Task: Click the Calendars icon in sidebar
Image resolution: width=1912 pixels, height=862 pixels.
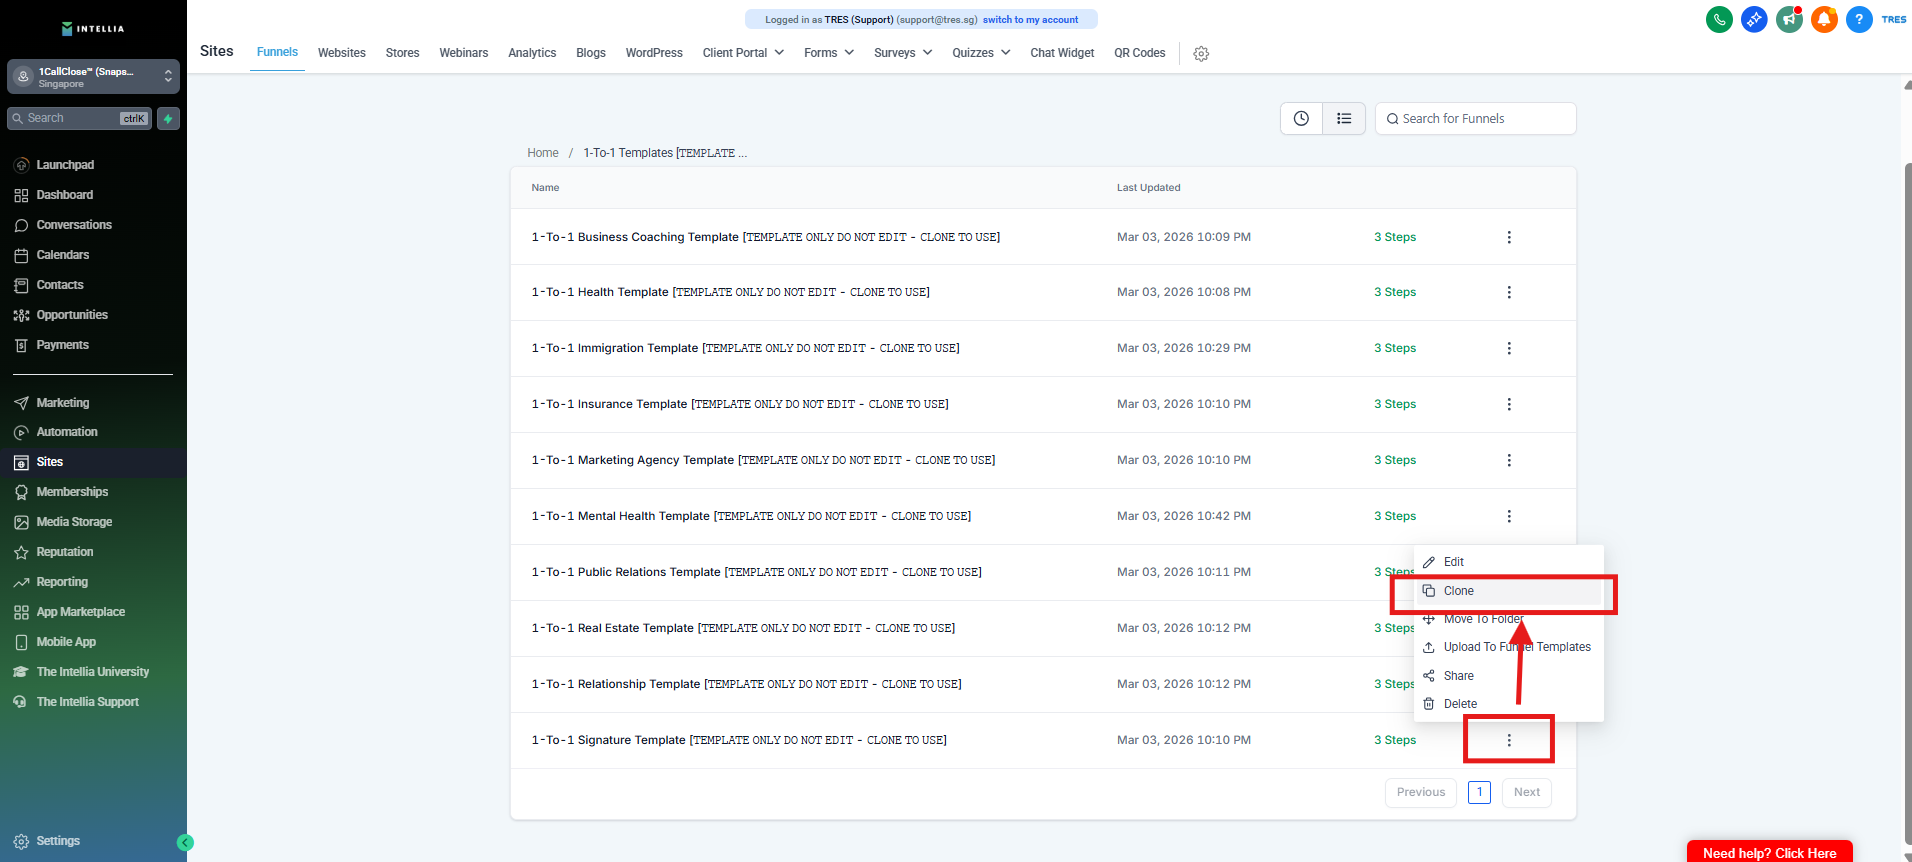Action: pyautogui.click(x=21, y=255)
